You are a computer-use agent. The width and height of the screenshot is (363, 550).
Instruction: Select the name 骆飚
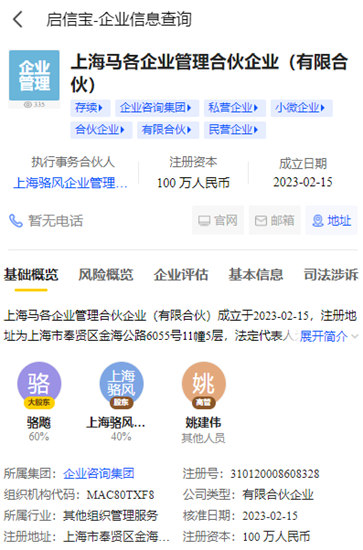pyautogui.click(x=39, y=422)
